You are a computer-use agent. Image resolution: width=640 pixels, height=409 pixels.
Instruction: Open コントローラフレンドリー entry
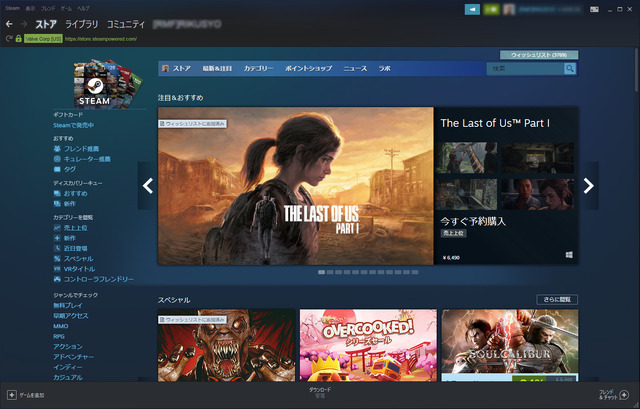click(x=93, y=279)
